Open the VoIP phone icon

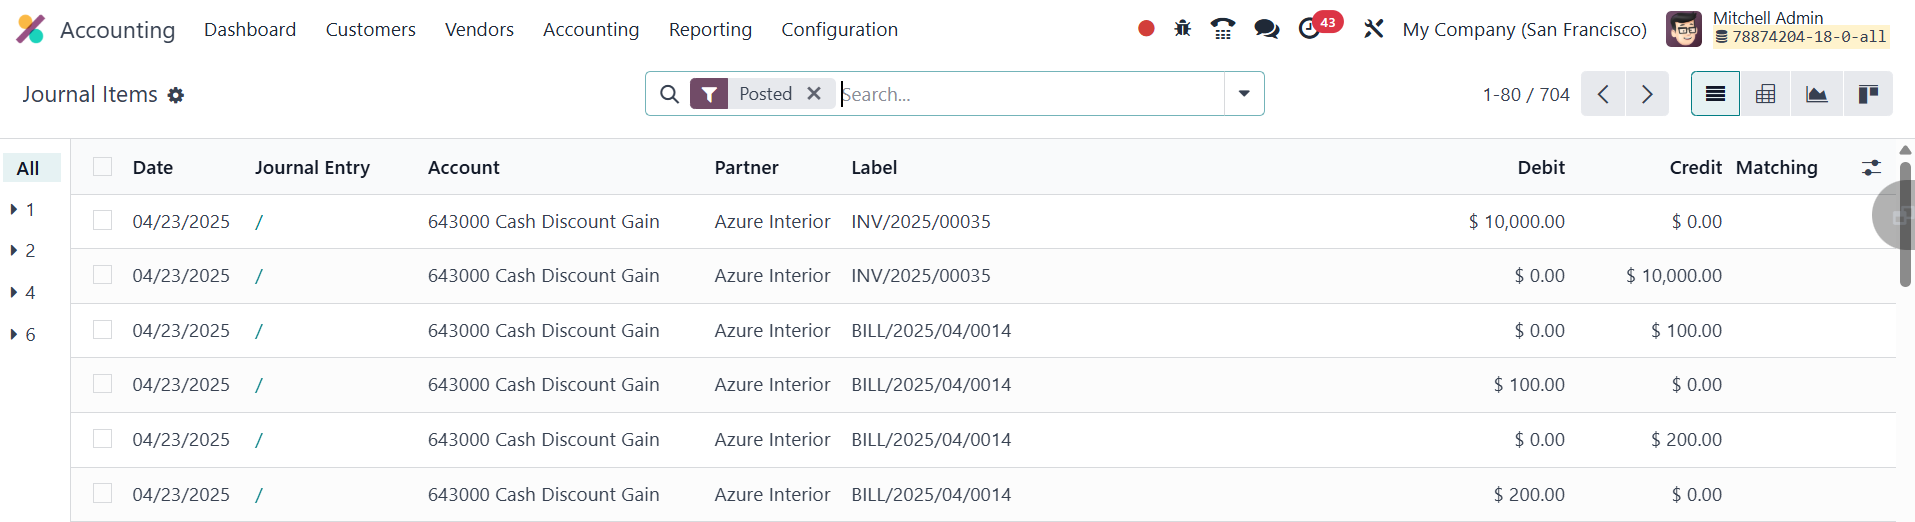tap(1222, 29)
